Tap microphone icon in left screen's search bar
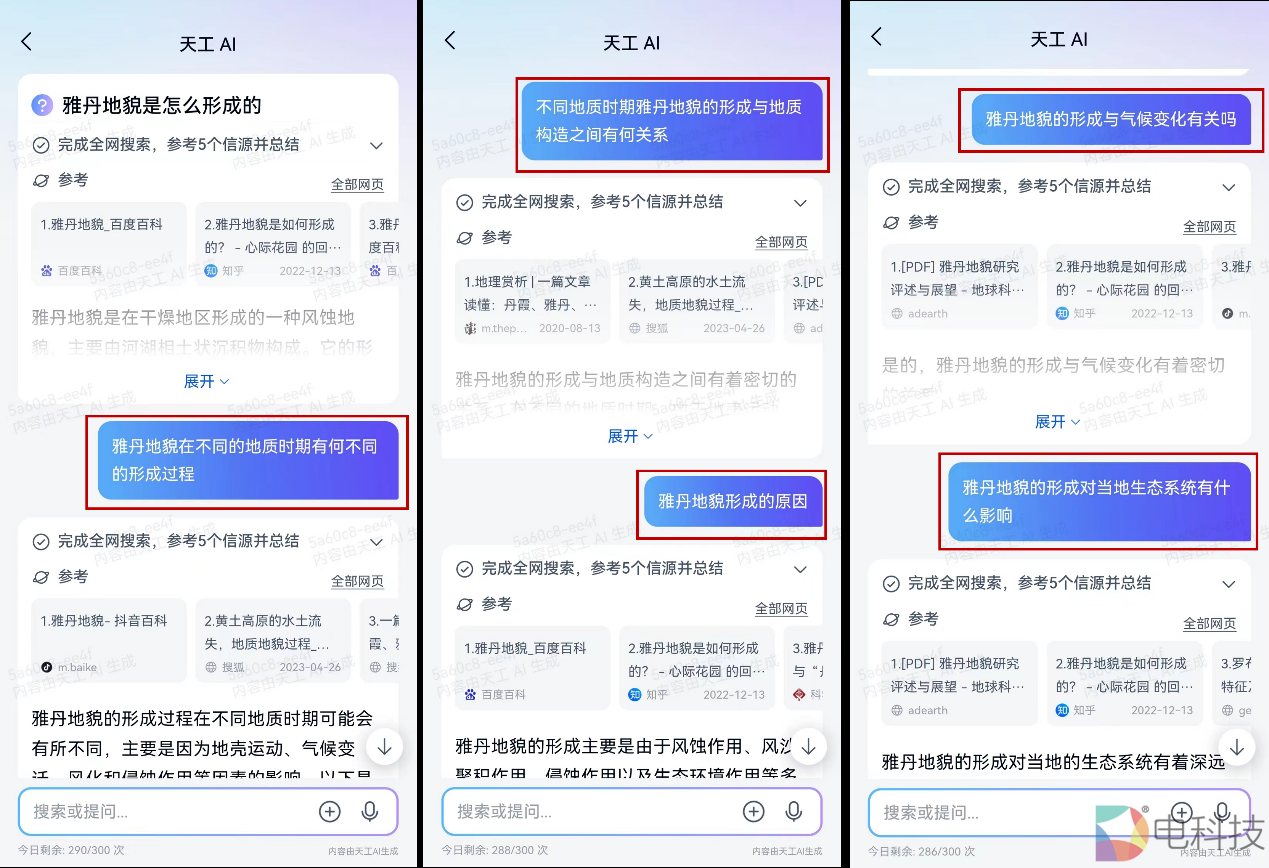The image size is (1269, 868). 370,811
